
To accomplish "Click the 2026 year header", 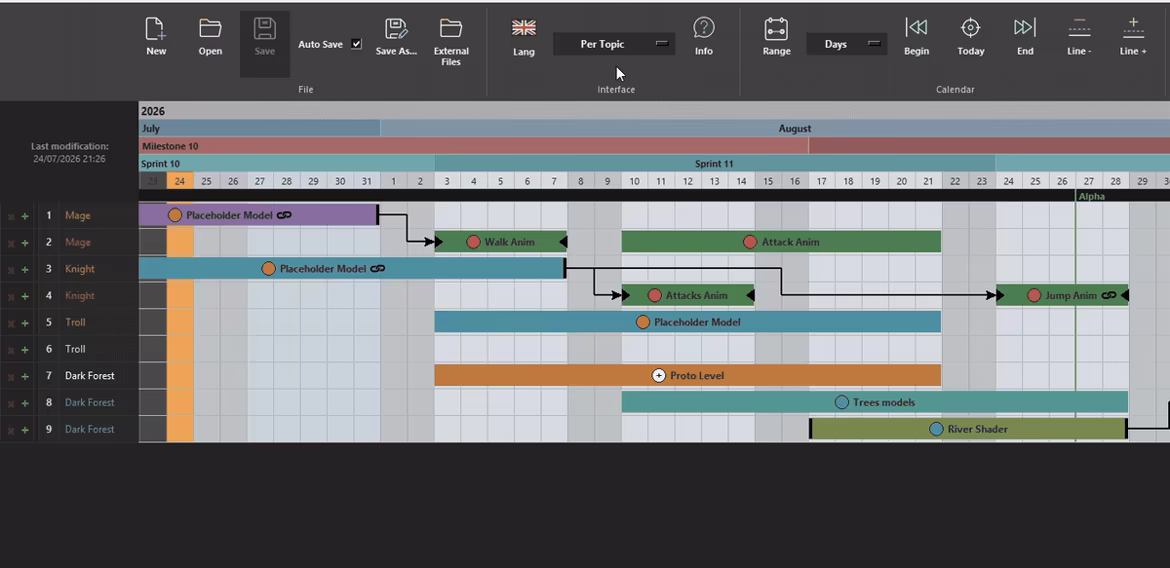I will [x=654, y=111].
